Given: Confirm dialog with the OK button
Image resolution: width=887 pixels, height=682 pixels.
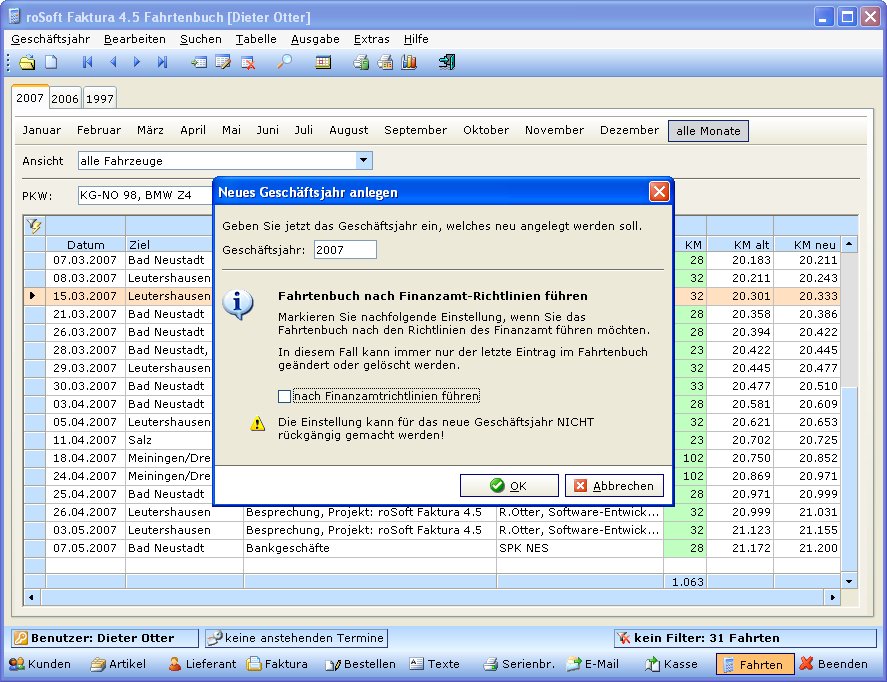Looking at the screenshot, I should 509,486.
